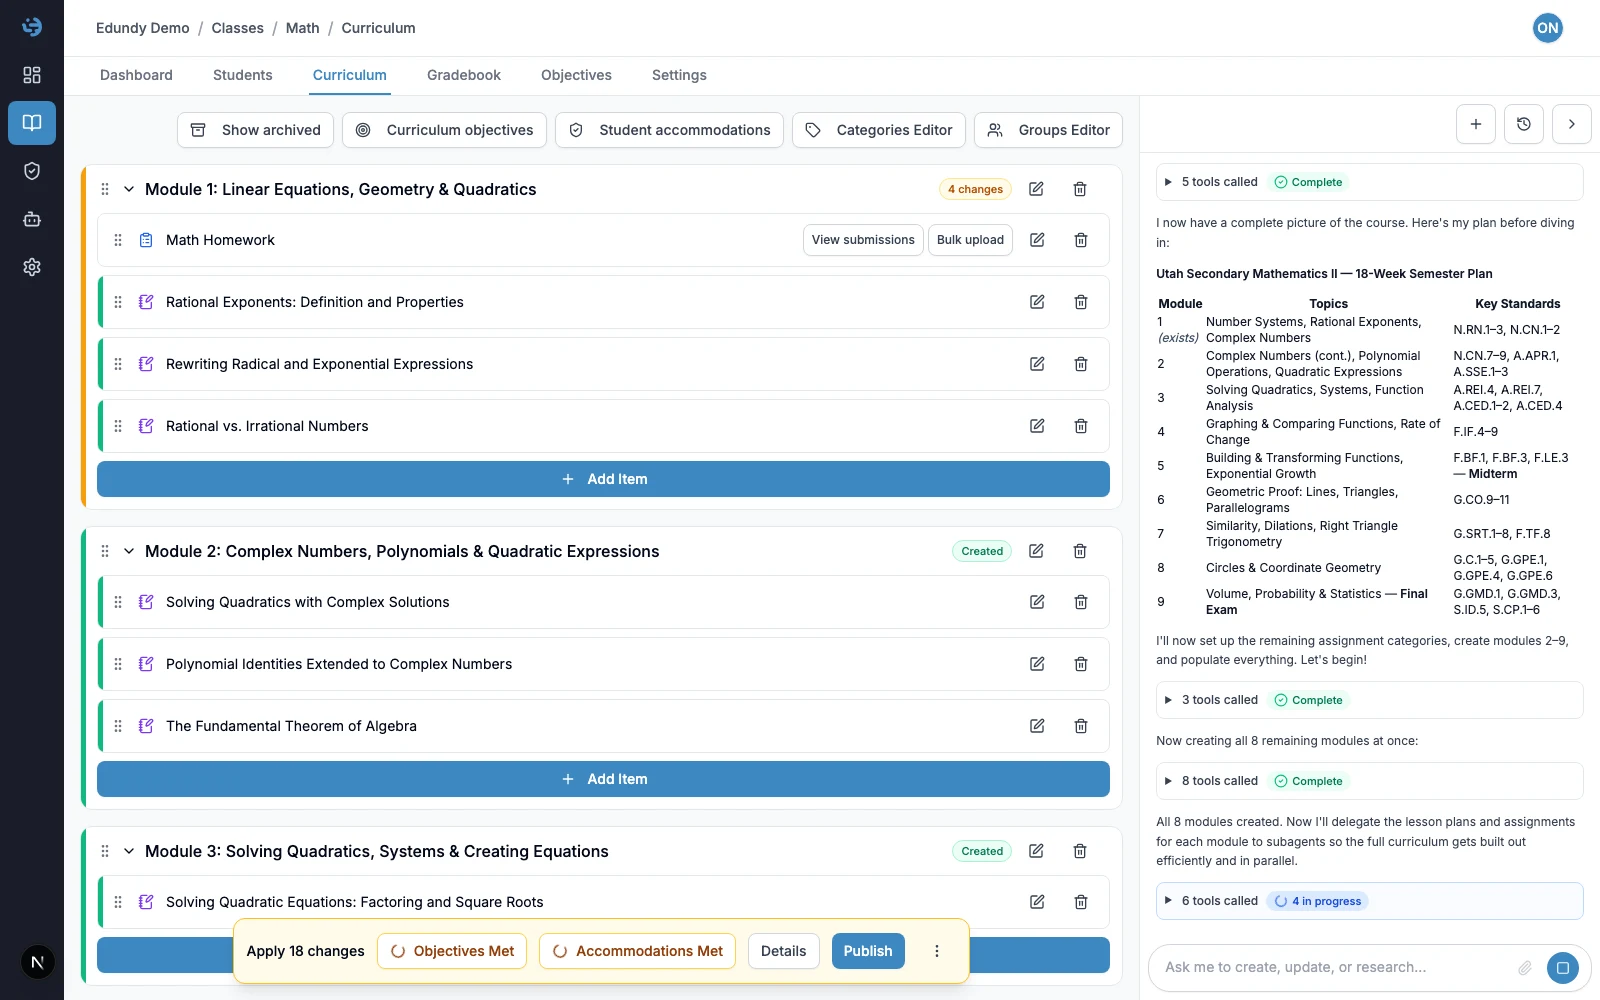The height and width of the screenshot is (1000, 1600).
Task: Start a new chat with the plus icon
Action: pyautogui.click(x=1475, y=124)
